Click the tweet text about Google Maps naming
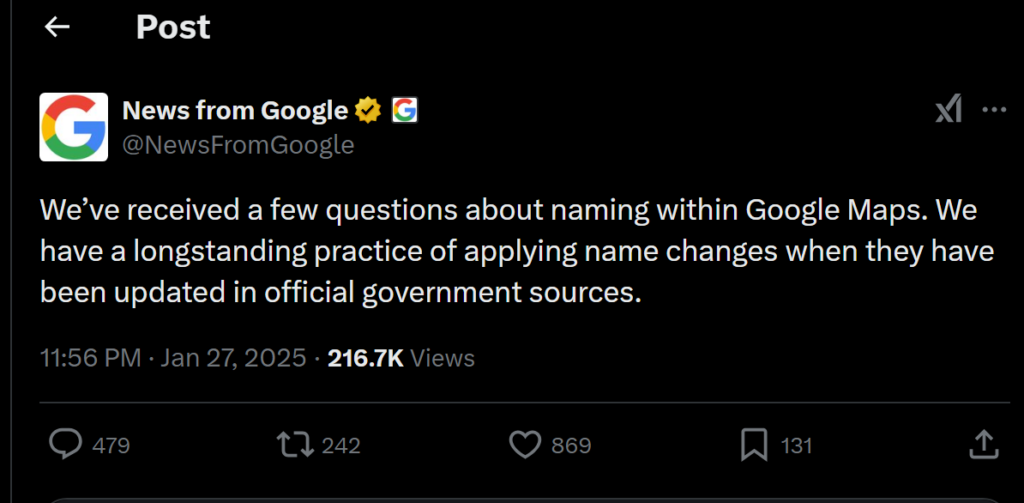 click(517, 252)
